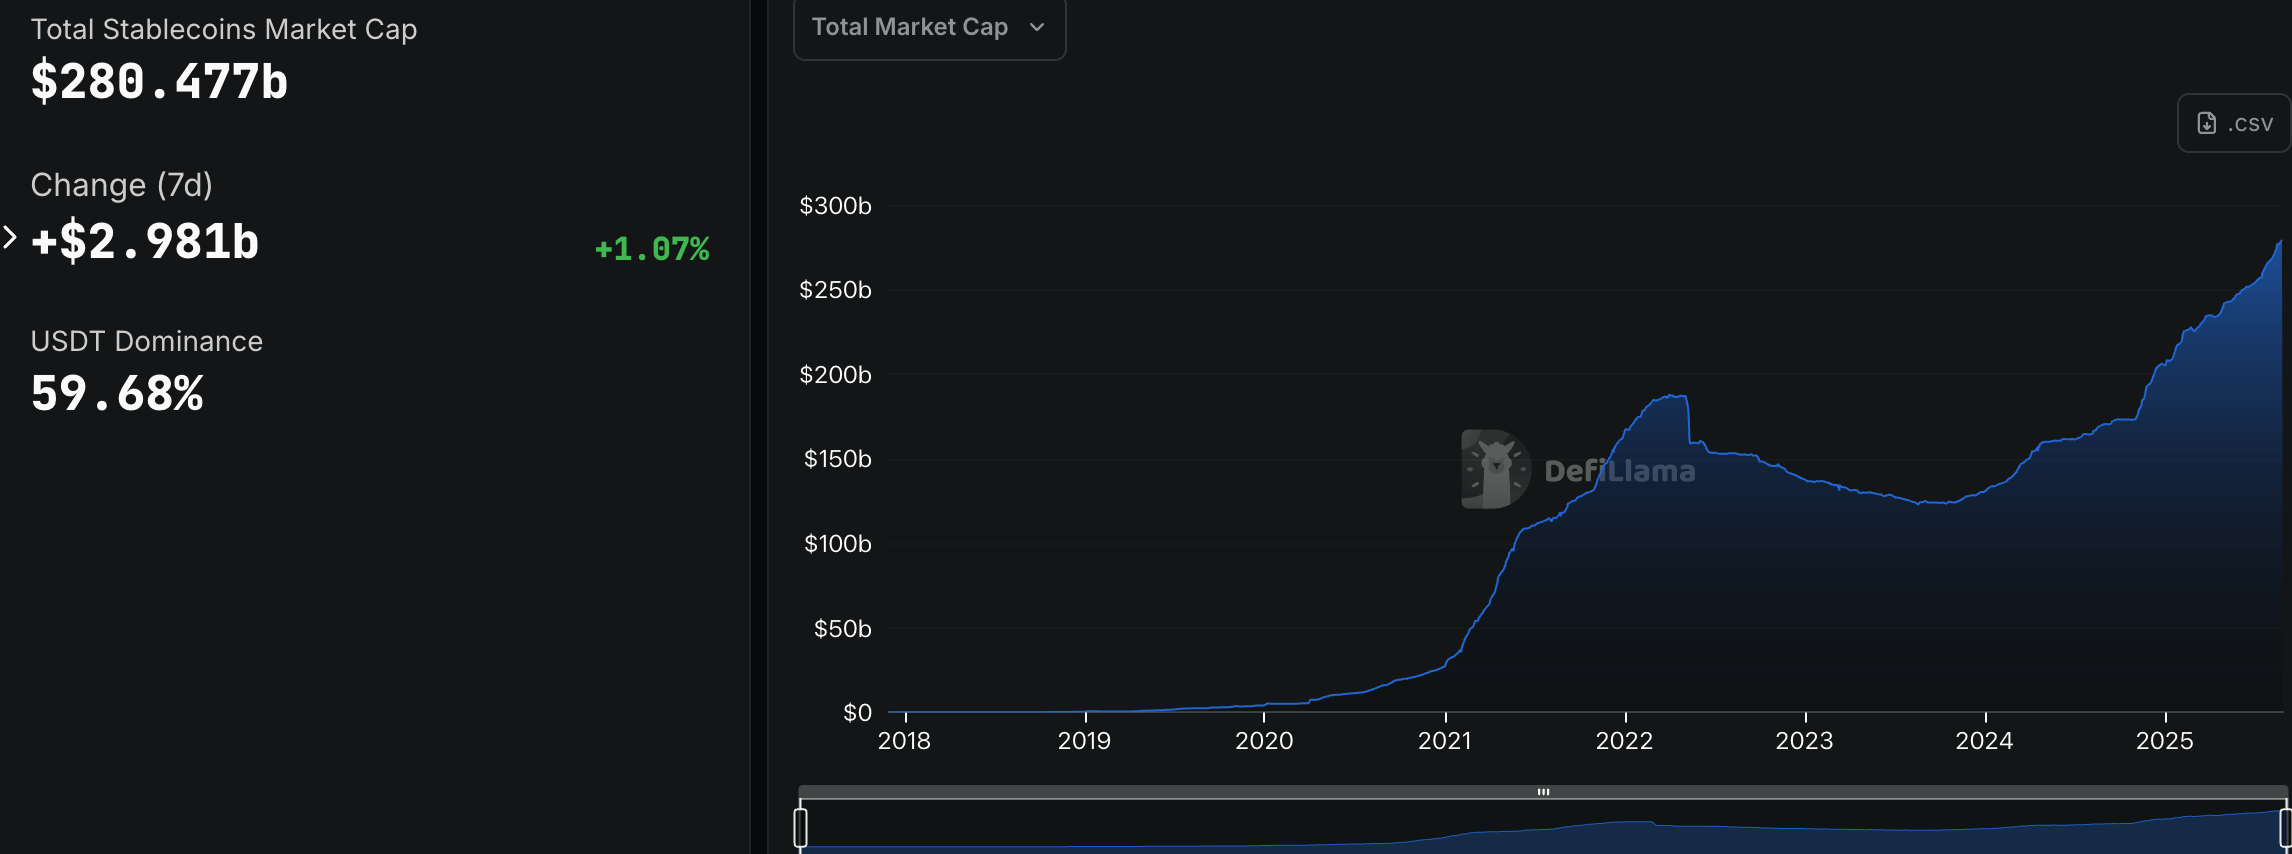Click the file download icon in the .csv button
The image size is (2292, 854).
pos(2206,123)
